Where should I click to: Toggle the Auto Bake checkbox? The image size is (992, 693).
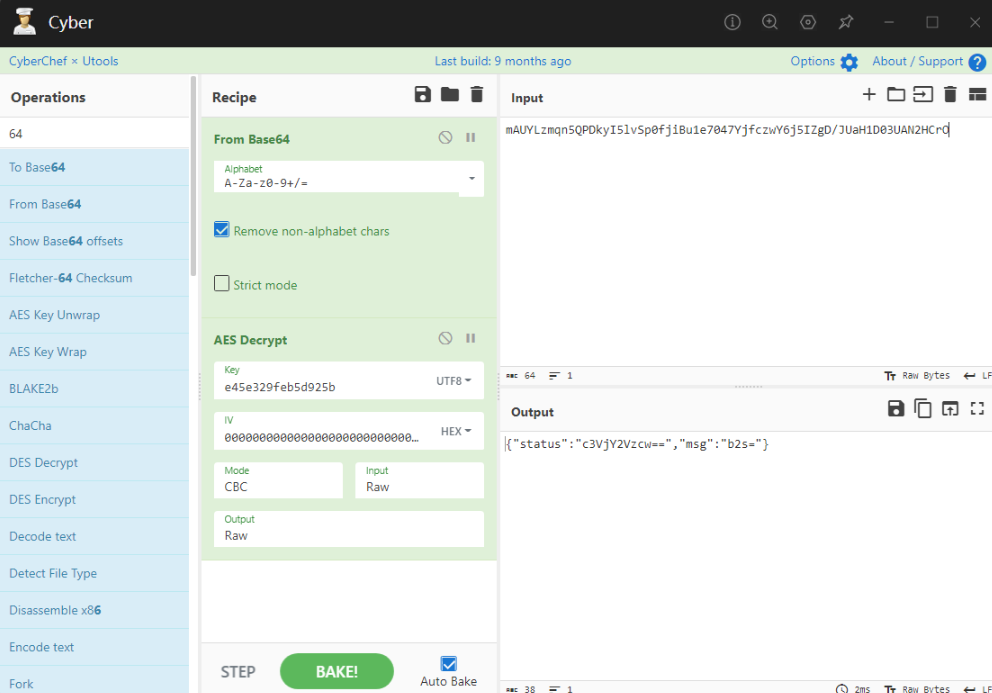click(x=449, y=663)
